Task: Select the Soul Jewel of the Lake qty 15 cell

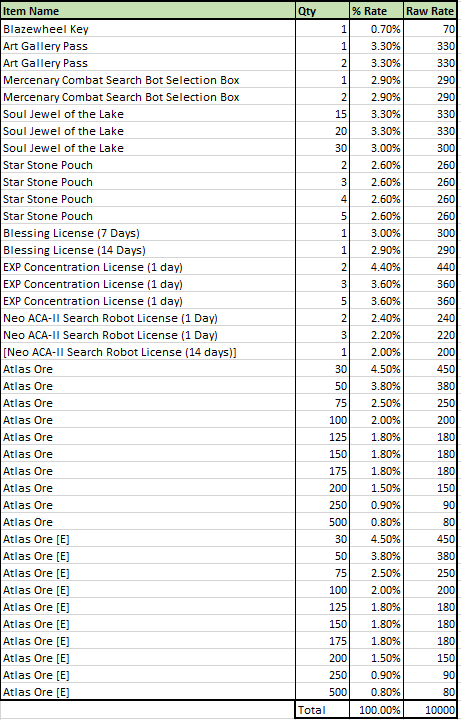Action: pos(322,114)
